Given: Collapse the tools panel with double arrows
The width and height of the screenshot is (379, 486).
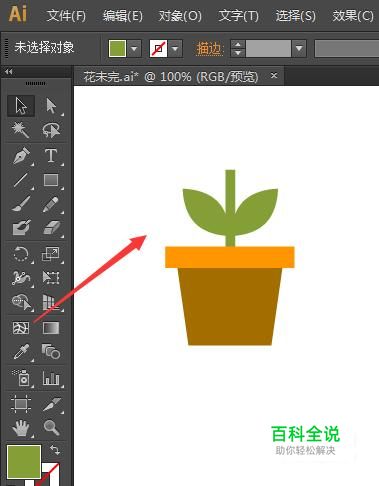Looking at the screenshot, I should click(x=9, y=72).
